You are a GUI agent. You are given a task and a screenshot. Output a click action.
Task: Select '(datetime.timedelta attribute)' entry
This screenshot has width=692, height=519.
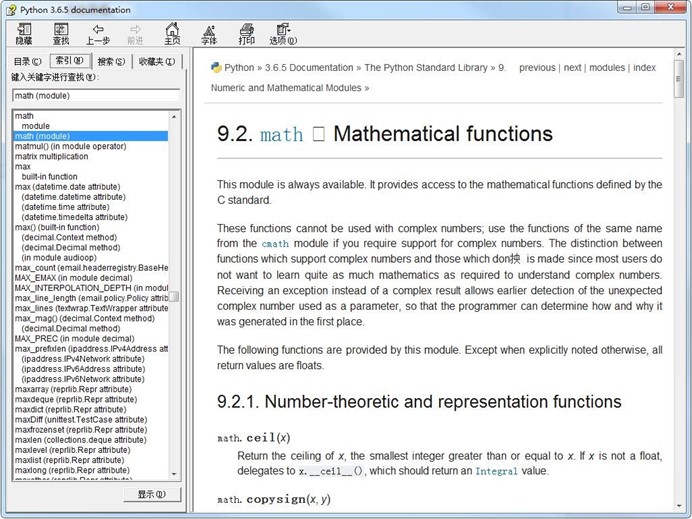tap(75, 217)
